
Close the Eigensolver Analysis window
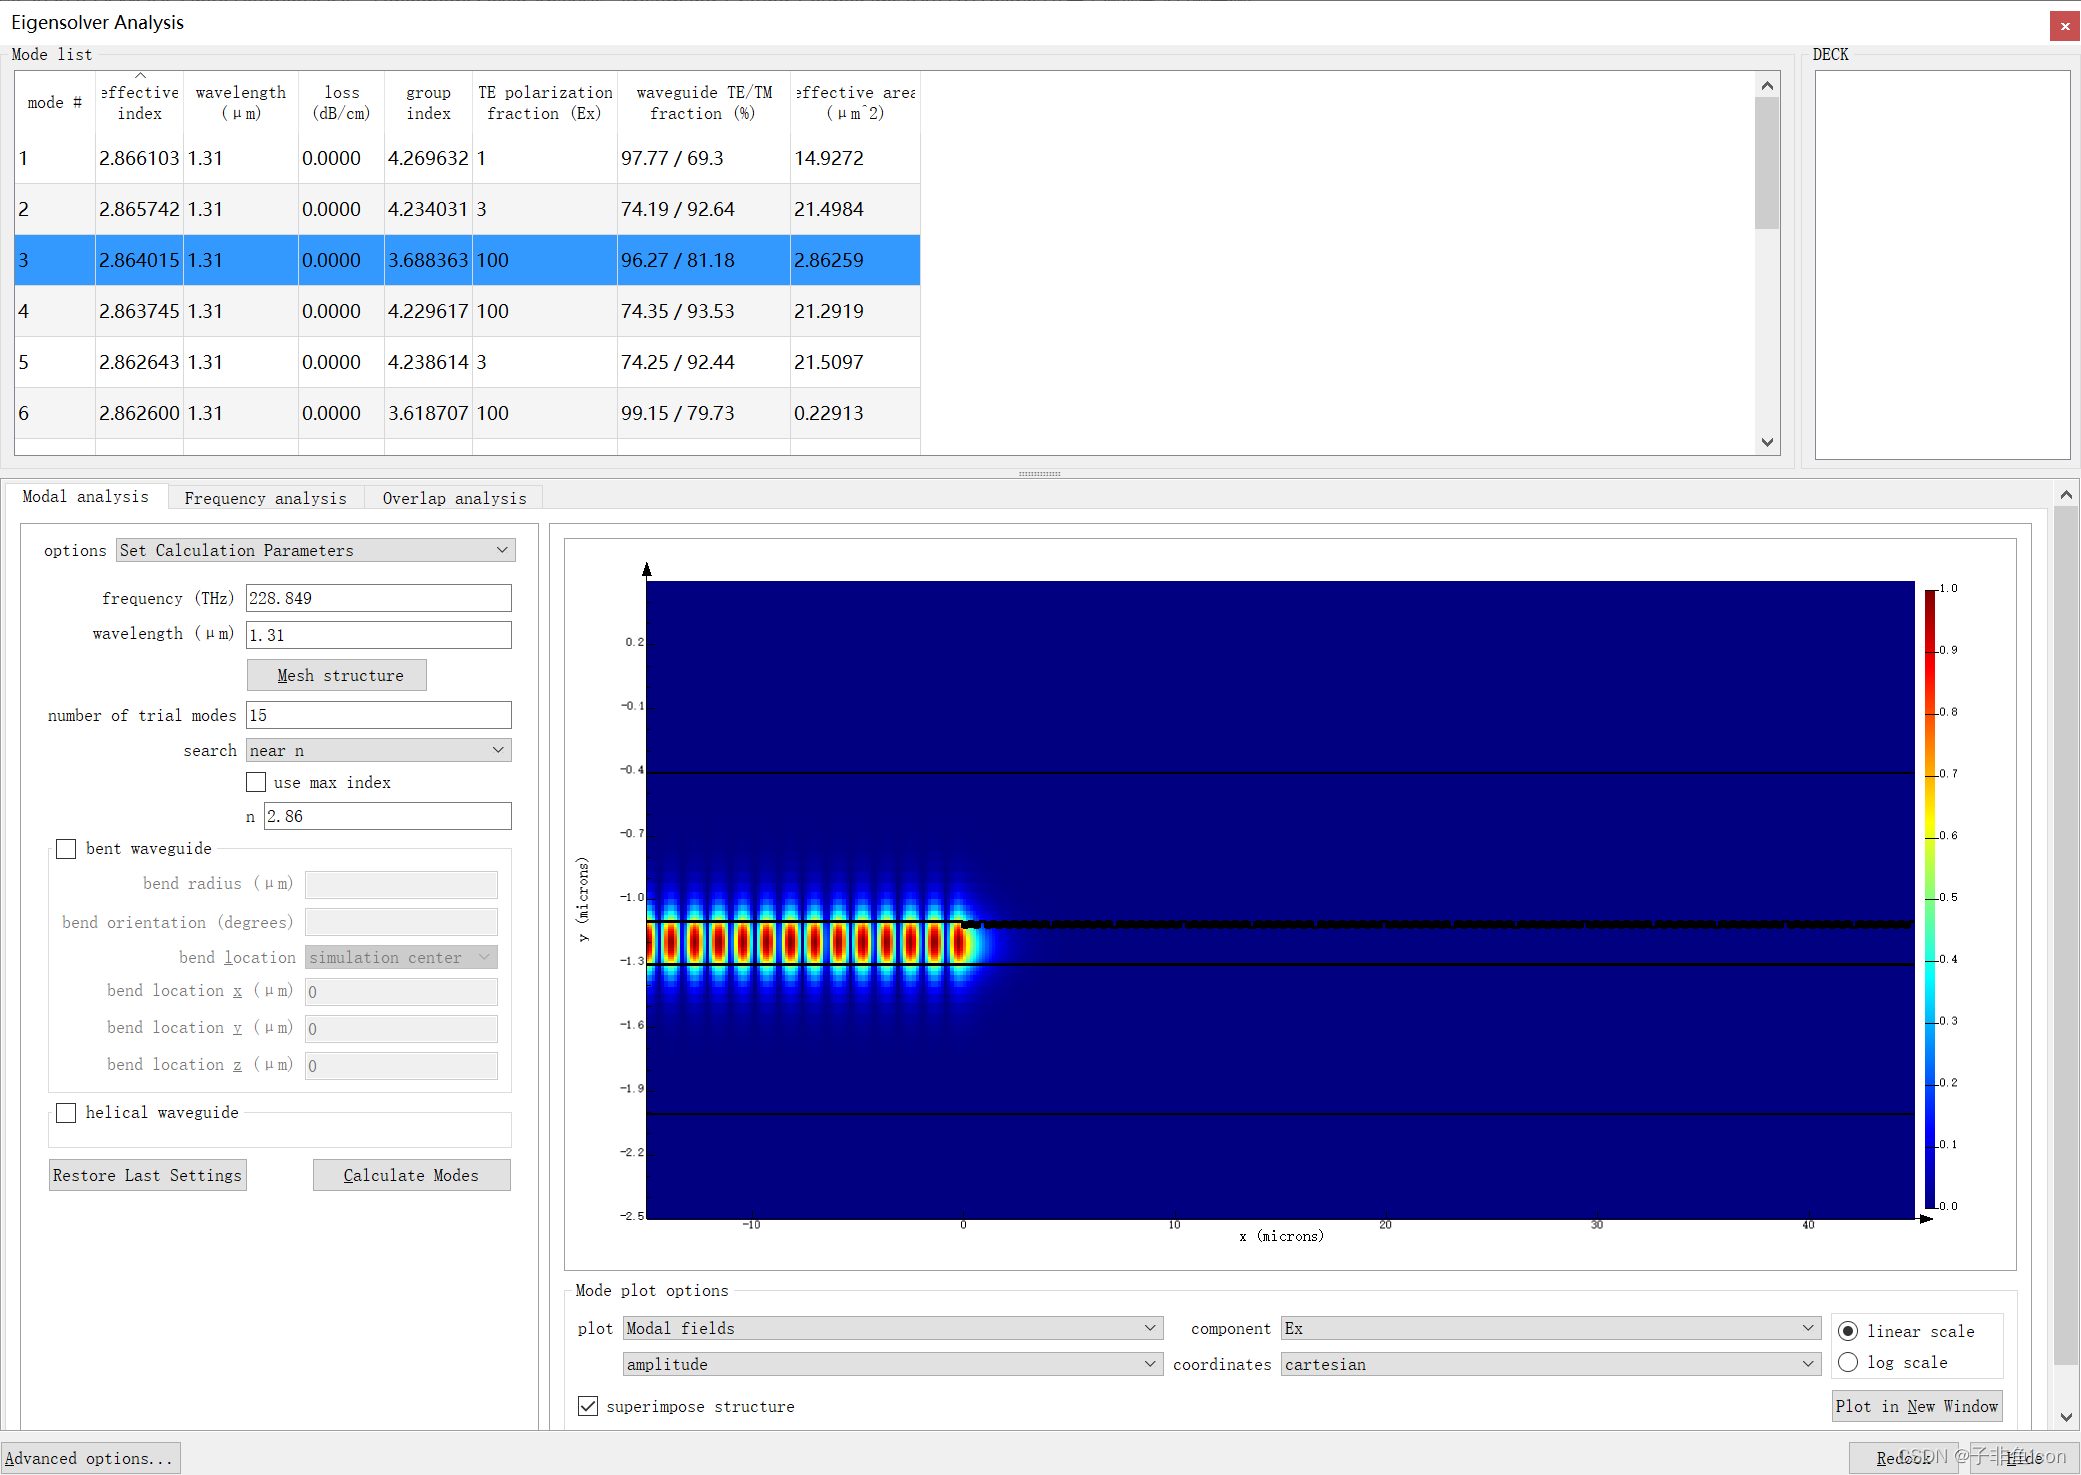point(2064,26)
